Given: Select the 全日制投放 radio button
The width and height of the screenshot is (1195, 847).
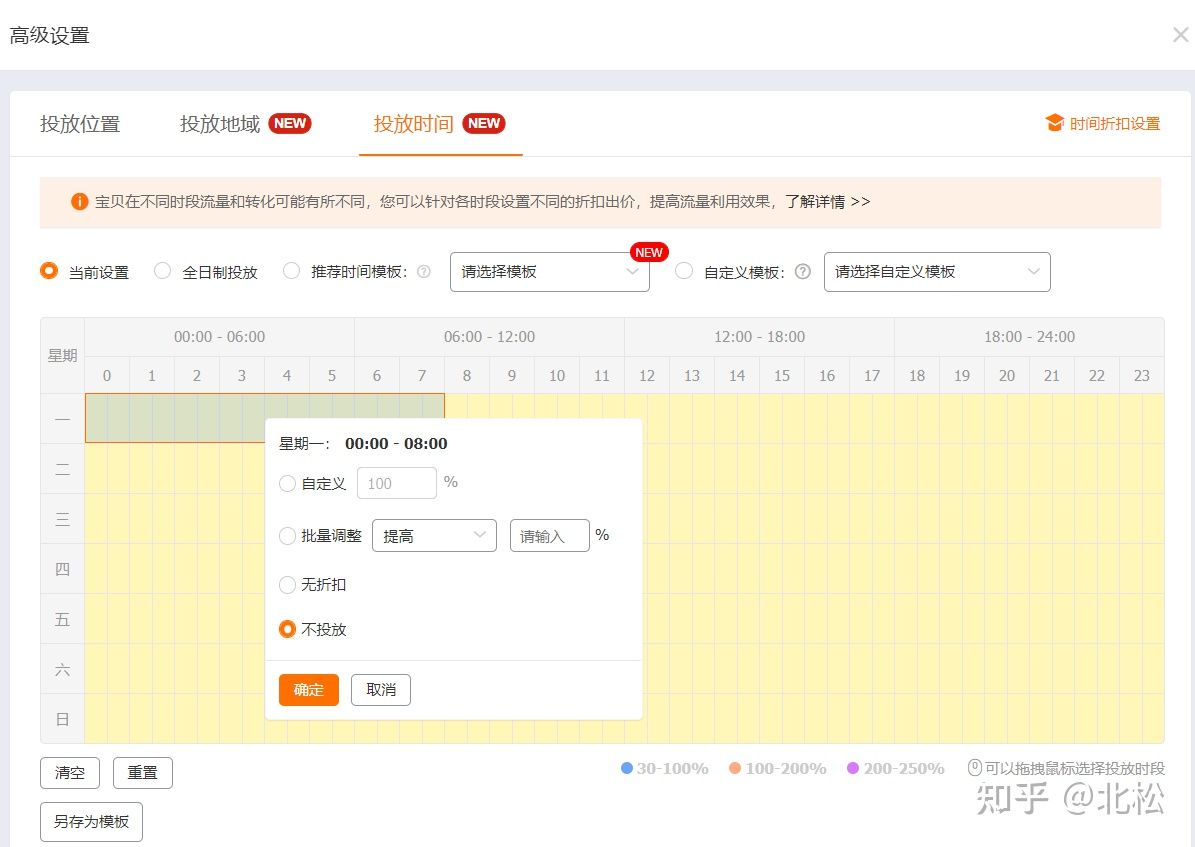Looking at the screenshot, I should 162,271.
